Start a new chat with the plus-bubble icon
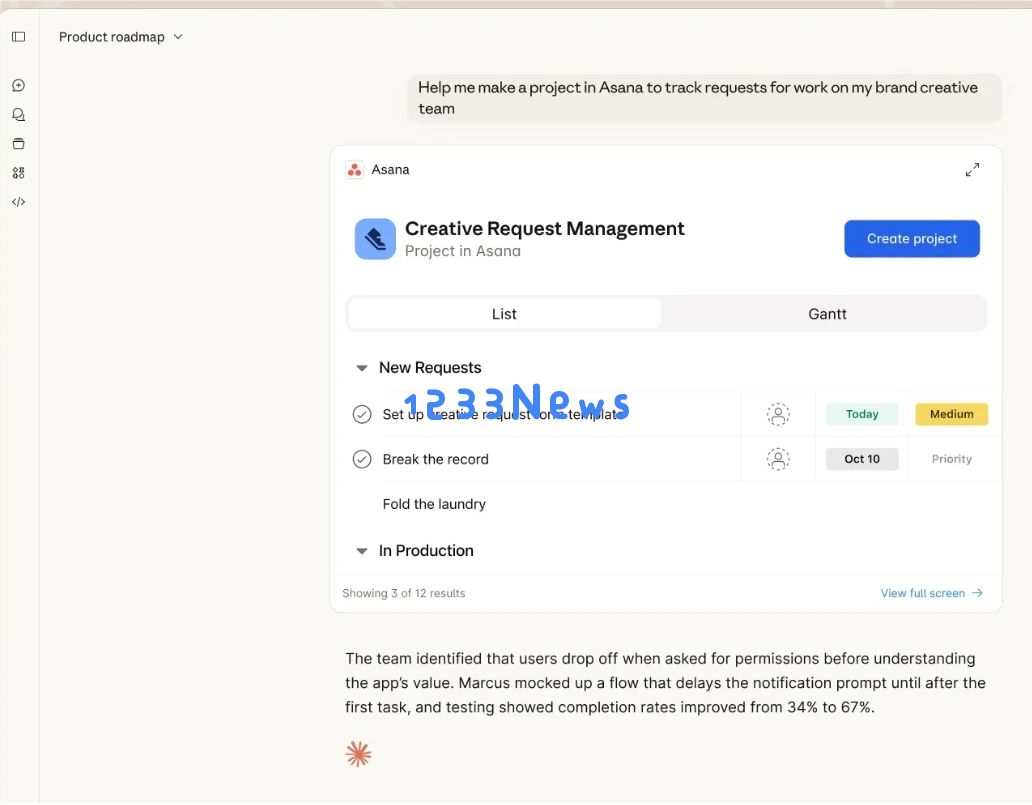This screenshot has width=1032, height=805. click(x=18, y=85)
